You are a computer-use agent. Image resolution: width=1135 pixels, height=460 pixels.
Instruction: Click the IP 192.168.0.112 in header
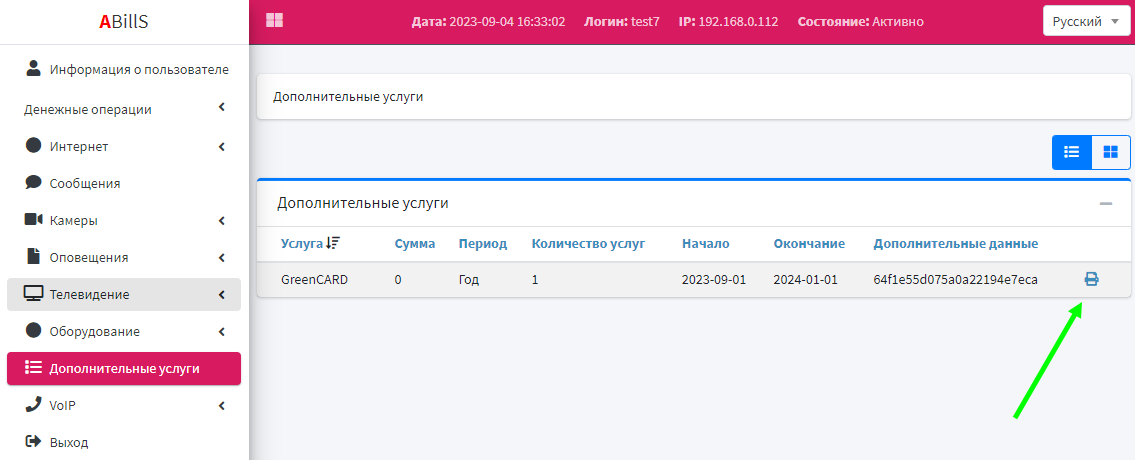(738, 22)
